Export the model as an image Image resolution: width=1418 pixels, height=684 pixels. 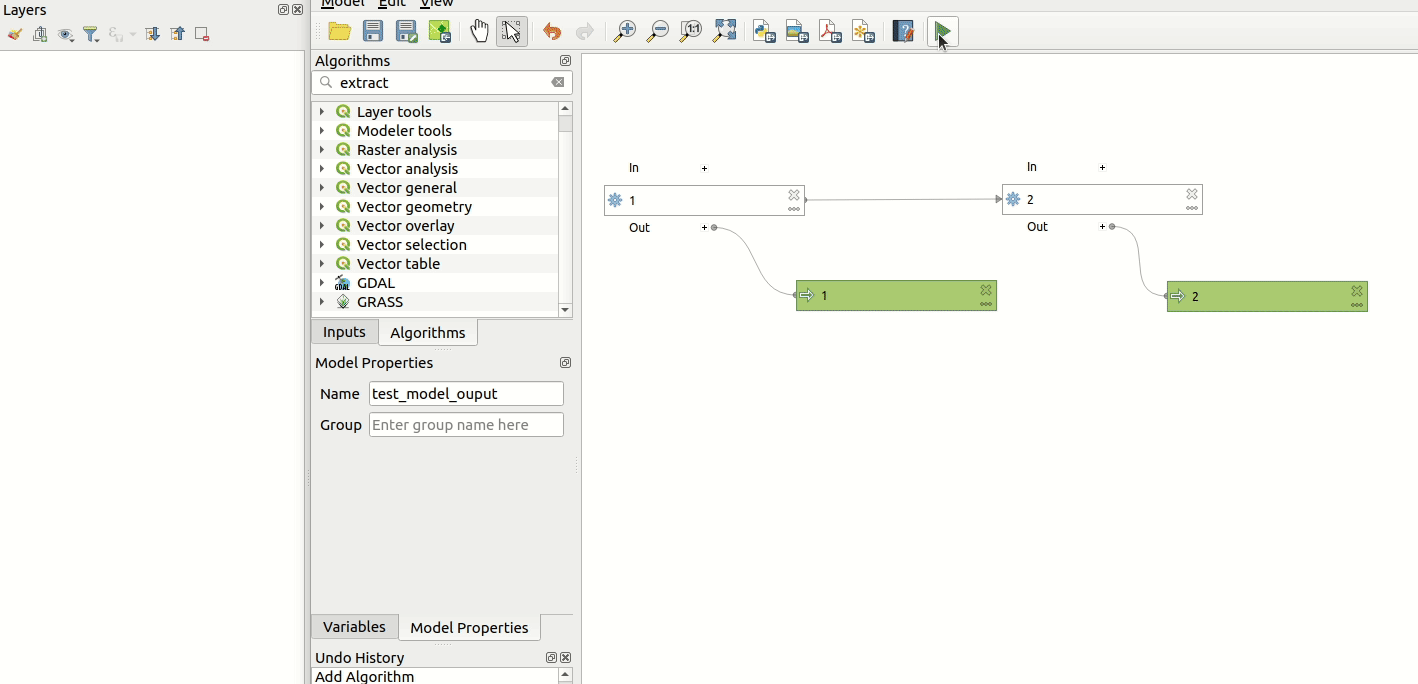[x=797, y=32]
